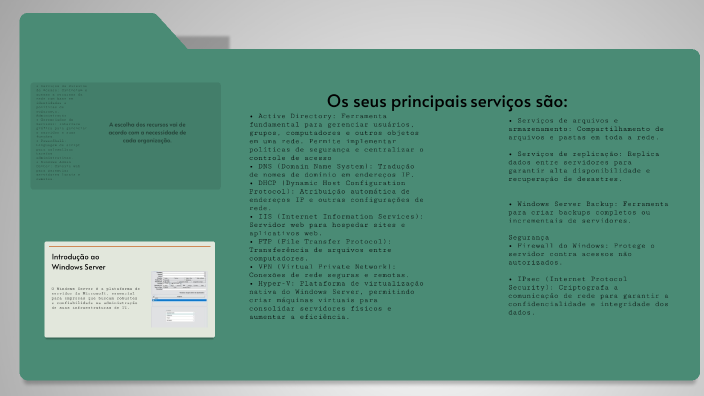Click the heading "Os seus principais serviços são:"
Image resolution: width=704 pixels, height=396 pixels.
(447, 101)
